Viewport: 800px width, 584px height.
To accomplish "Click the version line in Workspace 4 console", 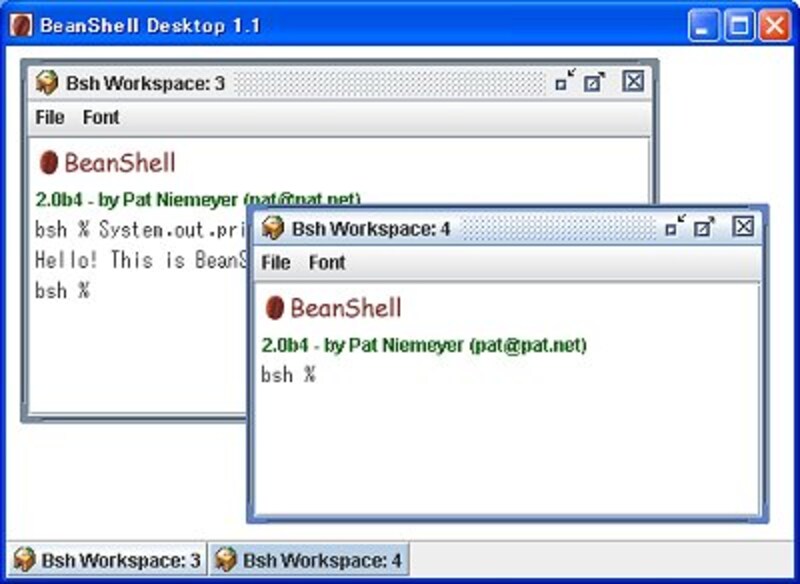I will click(424, 345).
